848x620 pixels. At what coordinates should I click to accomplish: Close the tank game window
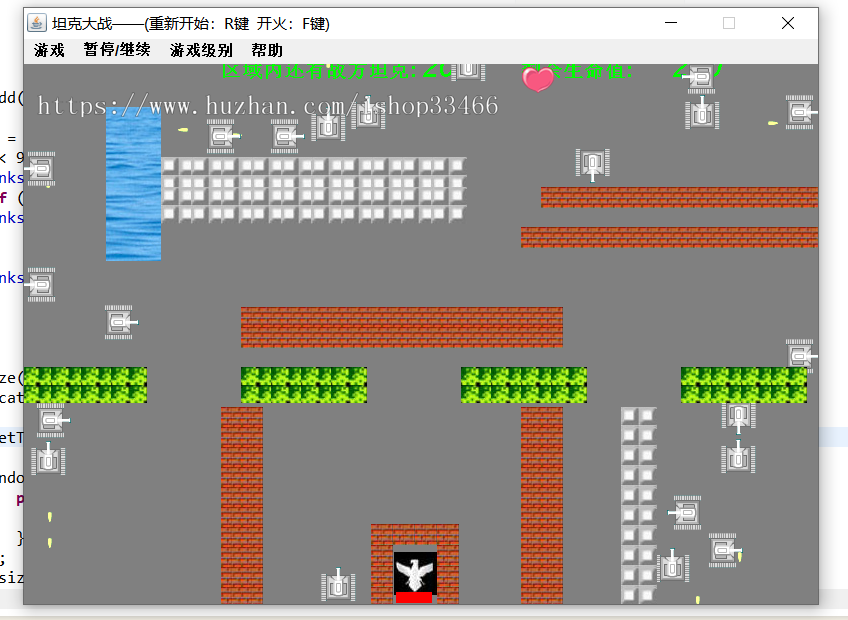(788, 23)
